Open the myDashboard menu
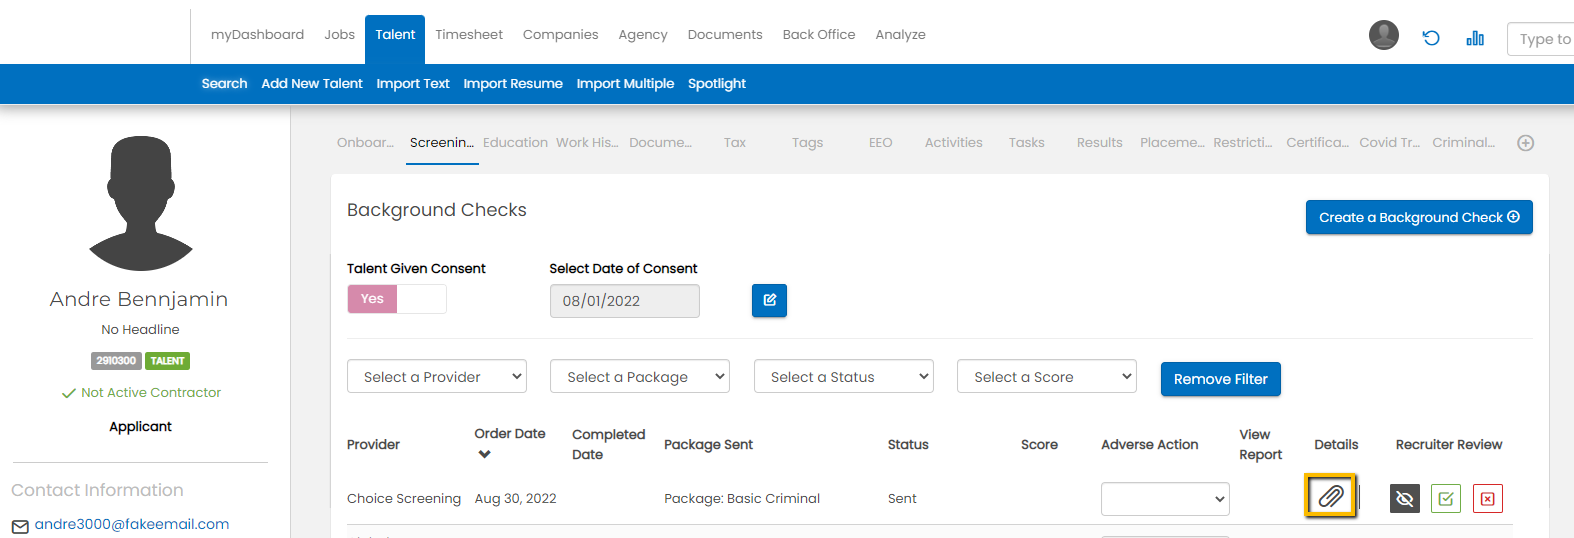 click(x=257, y=35)
